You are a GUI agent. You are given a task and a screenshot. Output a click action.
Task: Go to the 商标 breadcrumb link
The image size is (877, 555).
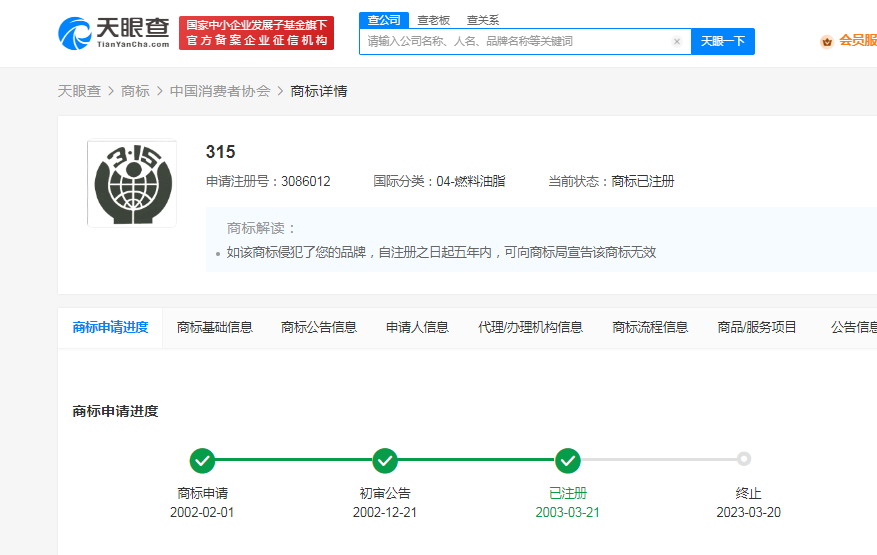(135, 91)
